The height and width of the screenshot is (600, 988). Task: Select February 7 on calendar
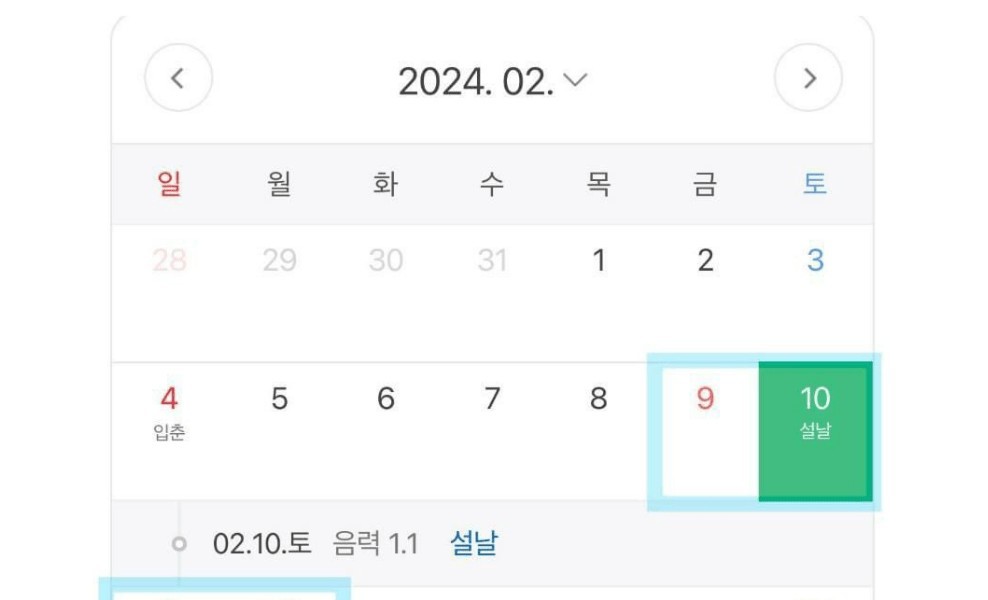click(x=492, y=399)
